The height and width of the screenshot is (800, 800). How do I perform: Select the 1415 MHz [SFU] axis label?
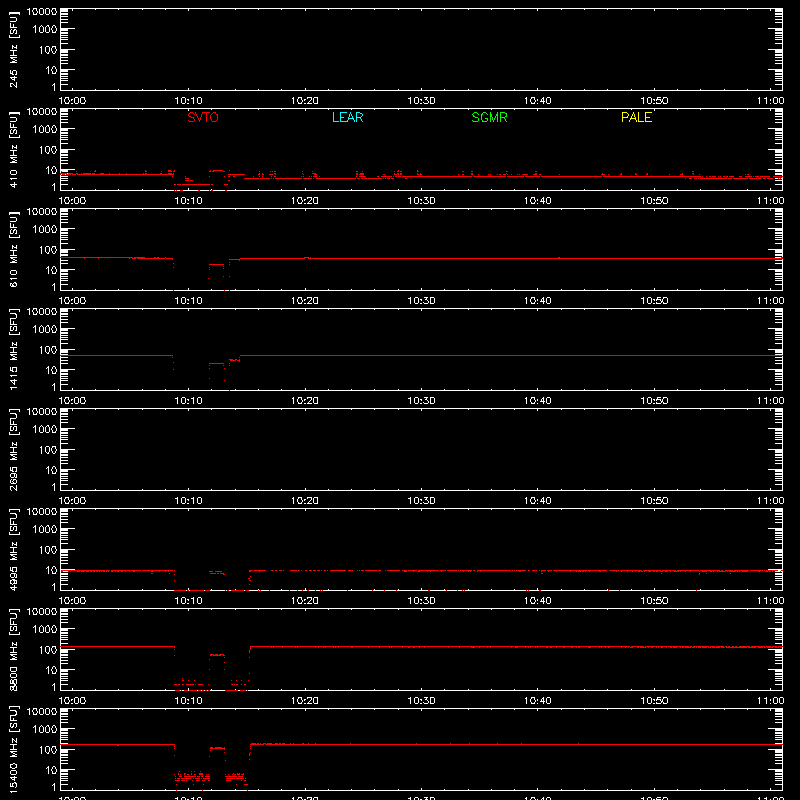(x=14, y=349)
